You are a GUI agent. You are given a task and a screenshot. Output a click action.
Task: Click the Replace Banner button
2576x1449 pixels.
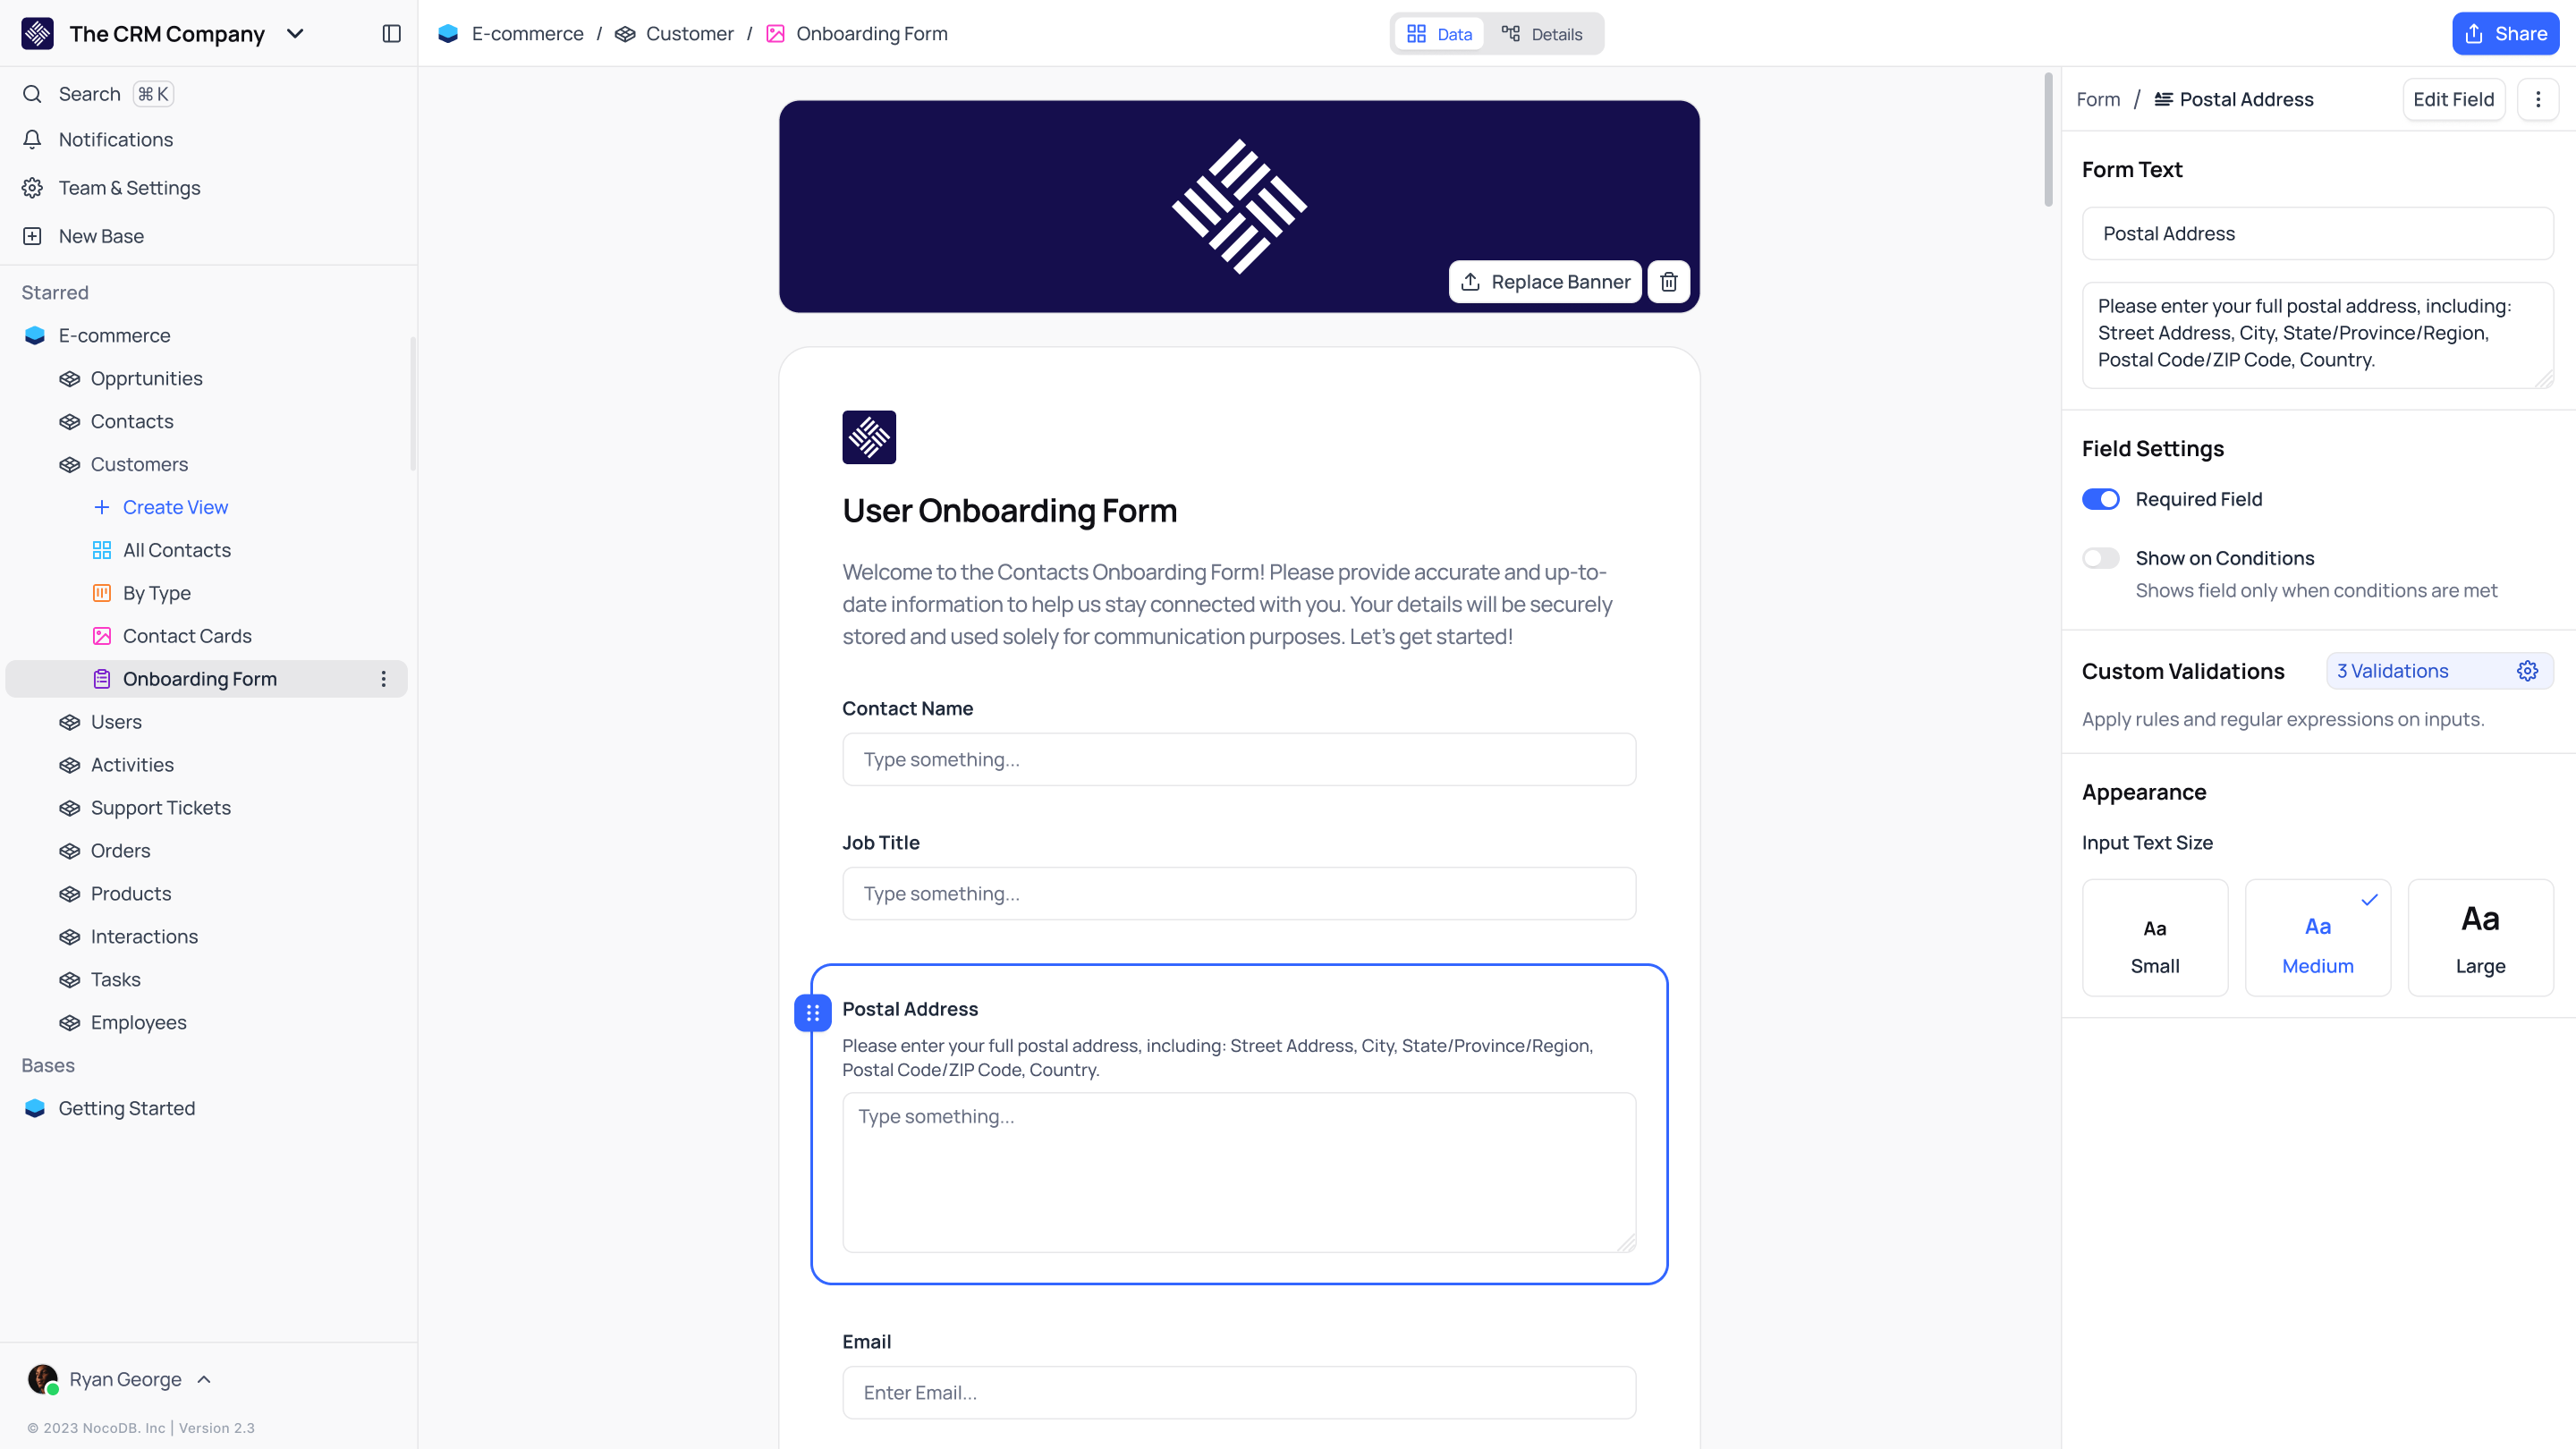coord(1544,282)
